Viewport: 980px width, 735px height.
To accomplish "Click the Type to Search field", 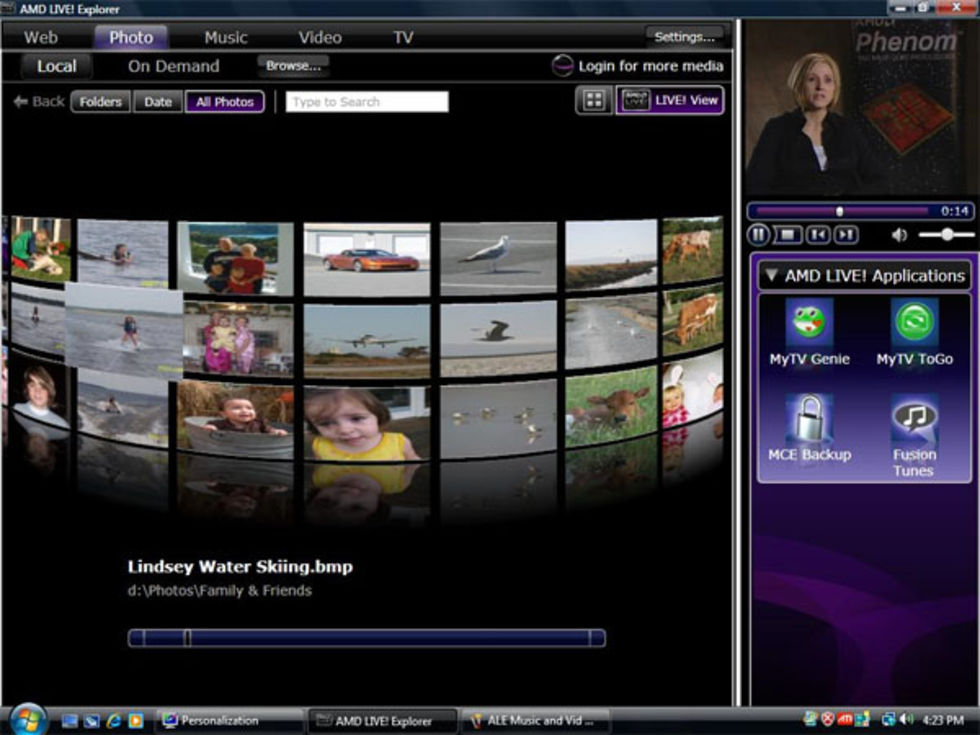I will [366, 102].
